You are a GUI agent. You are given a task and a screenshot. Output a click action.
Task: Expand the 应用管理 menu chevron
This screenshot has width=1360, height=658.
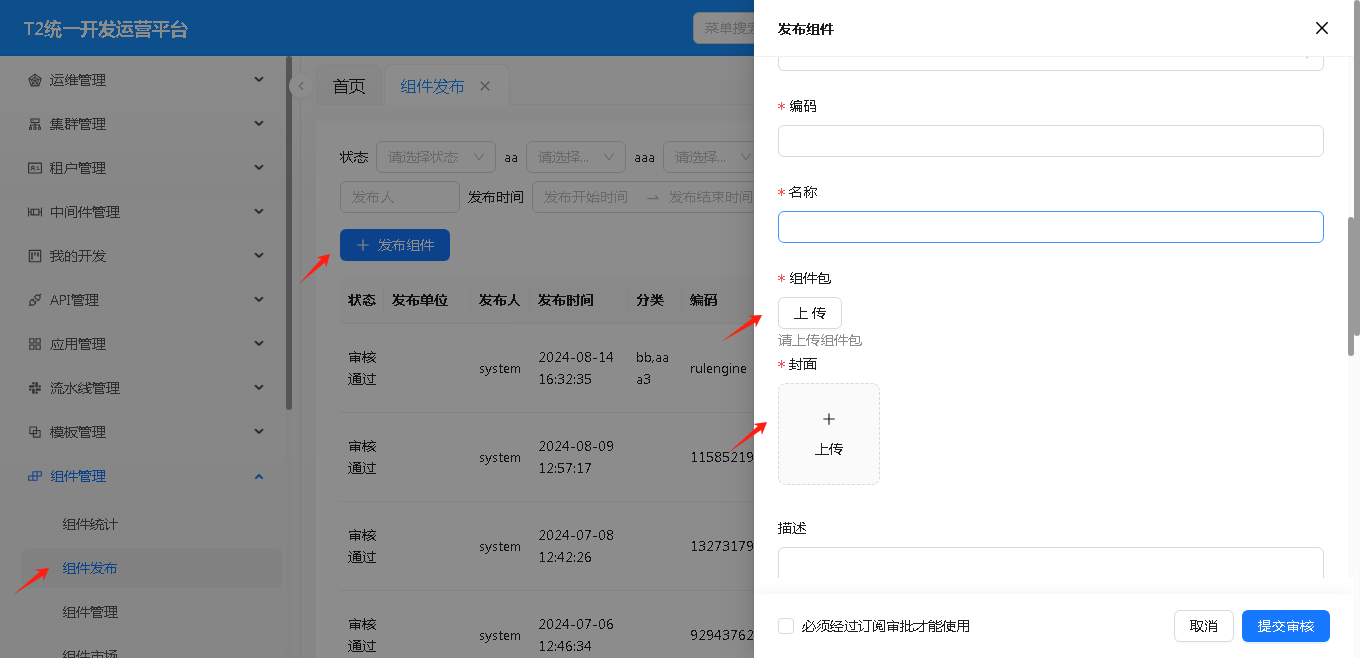point(259,344)
